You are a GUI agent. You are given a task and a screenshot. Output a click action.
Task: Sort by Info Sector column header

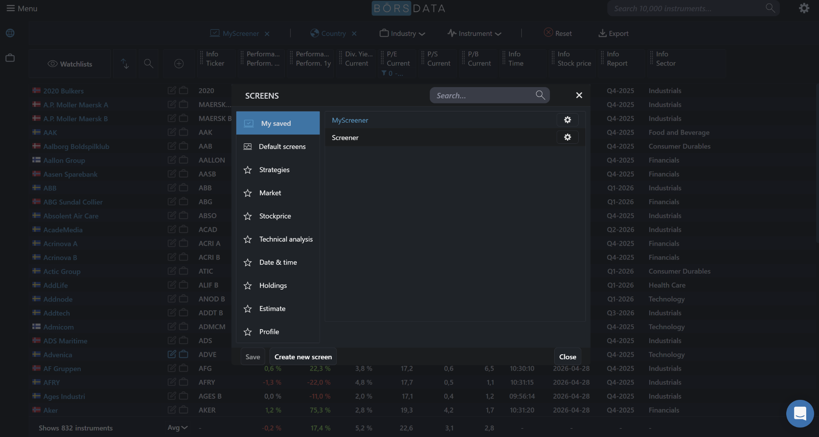(x=665, y=58)
